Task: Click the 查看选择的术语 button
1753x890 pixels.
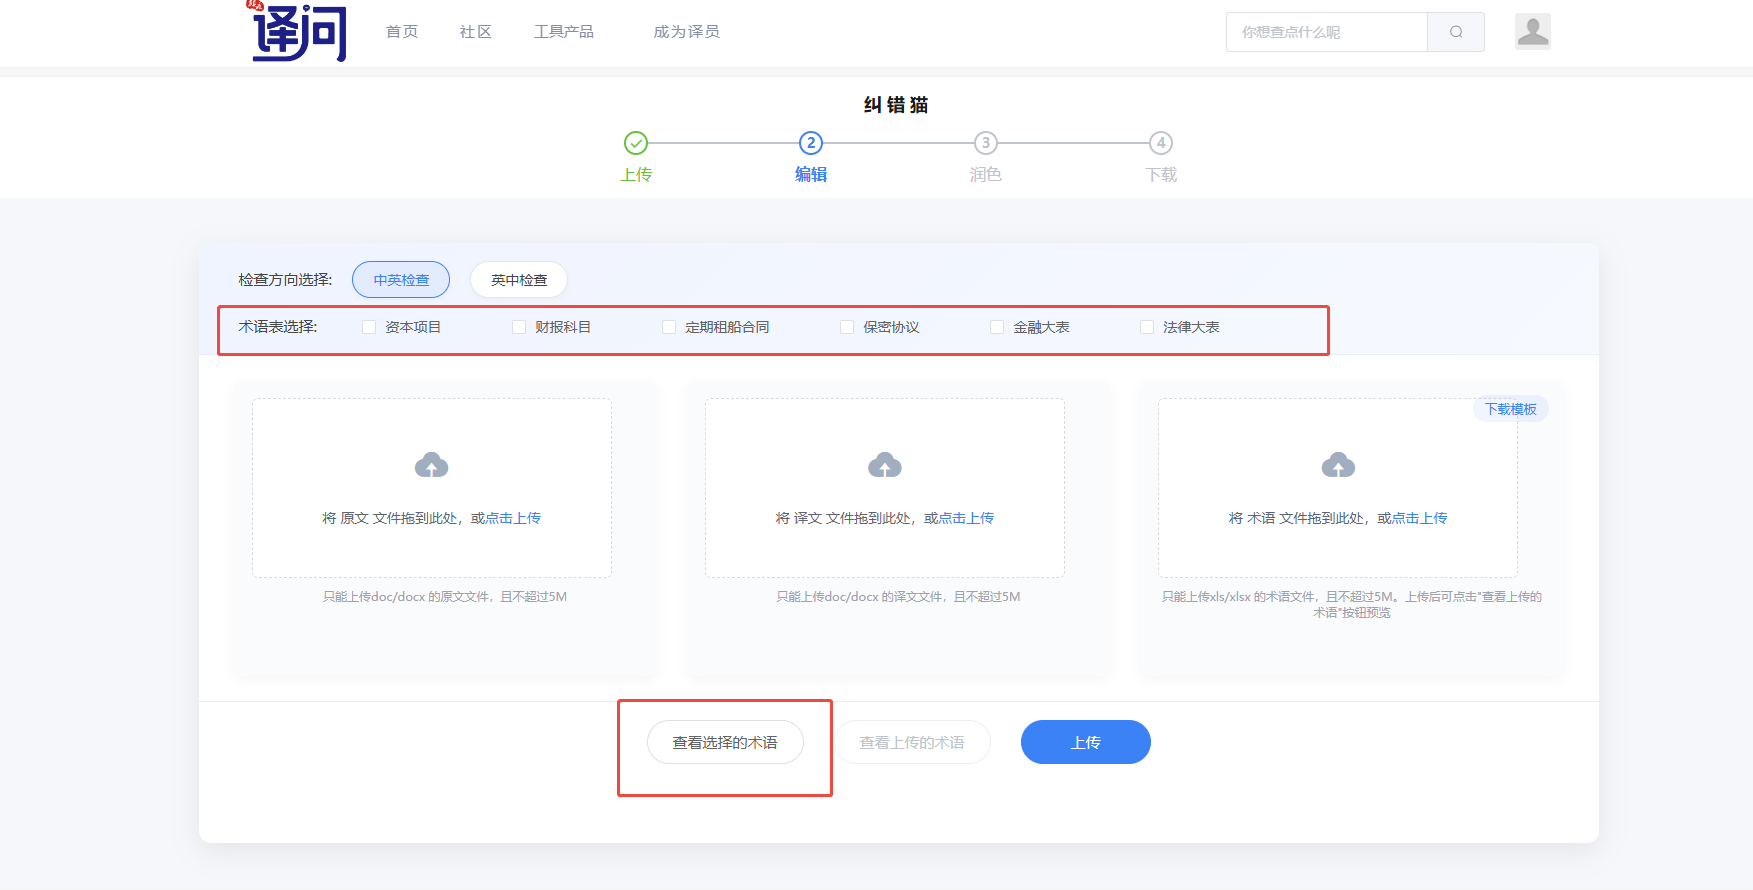Action: pyautogui.click(x=725, y=742)
